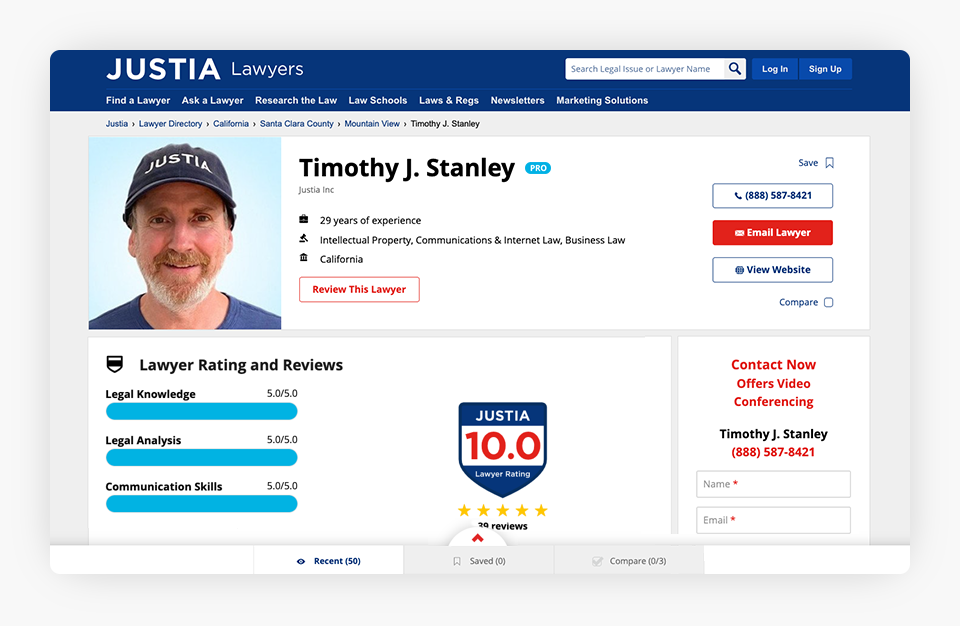Open the Recent (50) tab
Viewport: 960px width, 626px height.
point(329,561)
